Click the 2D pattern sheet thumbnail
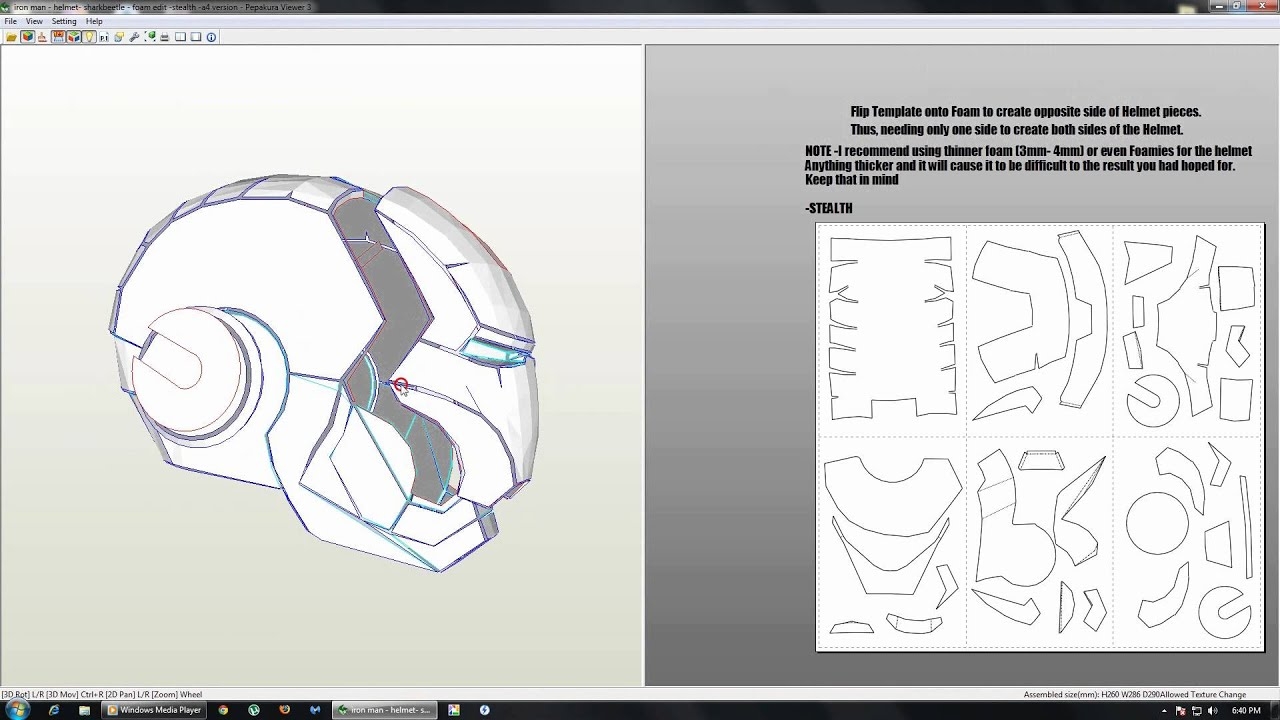This screenshot has width=1280, height=720. click(x=1040, y=437)
